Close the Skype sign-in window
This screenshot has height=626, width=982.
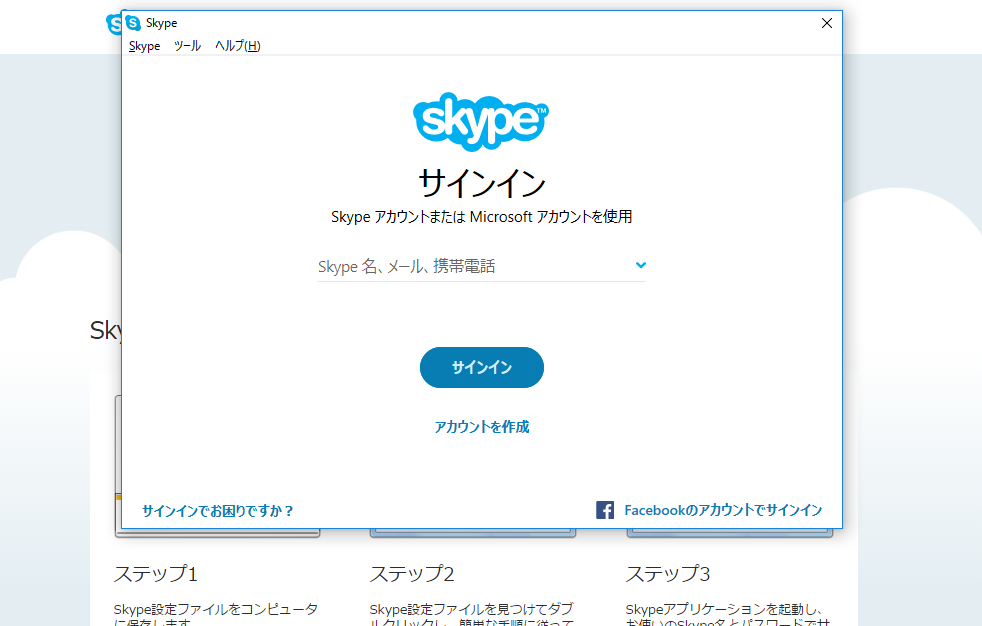(827, 23)
